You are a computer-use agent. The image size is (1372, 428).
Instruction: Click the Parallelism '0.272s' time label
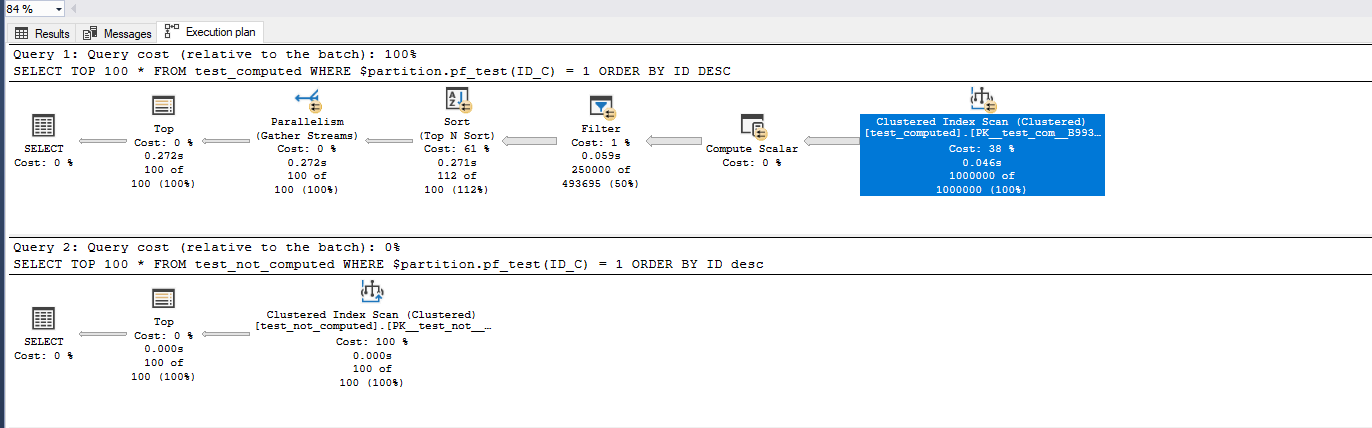tap(308, 162)
